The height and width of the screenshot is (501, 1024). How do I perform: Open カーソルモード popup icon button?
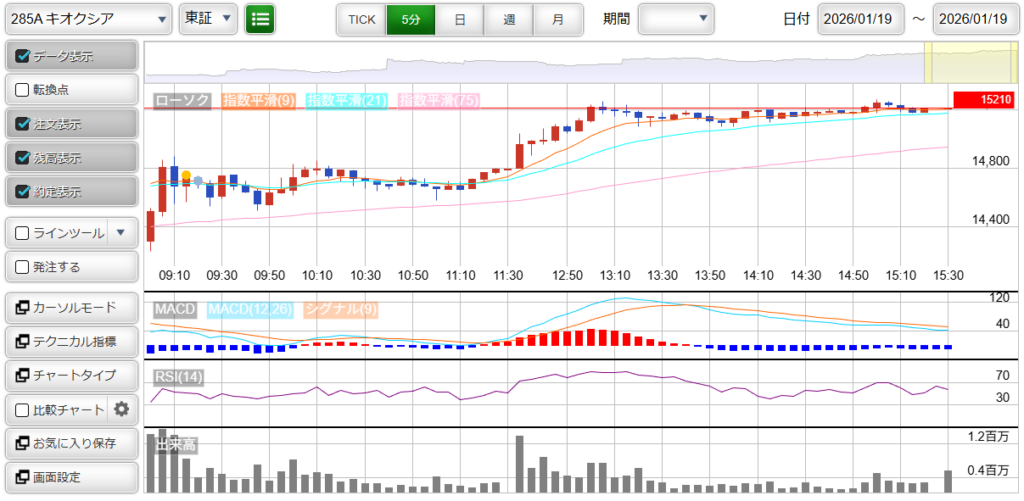point(70,307)
